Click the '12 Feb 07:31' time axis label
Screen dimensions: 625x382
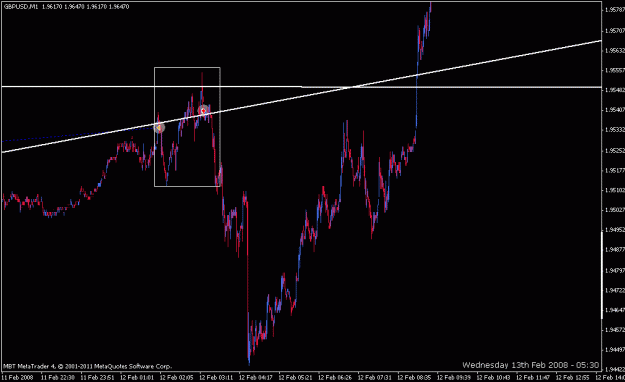point(374,377)
